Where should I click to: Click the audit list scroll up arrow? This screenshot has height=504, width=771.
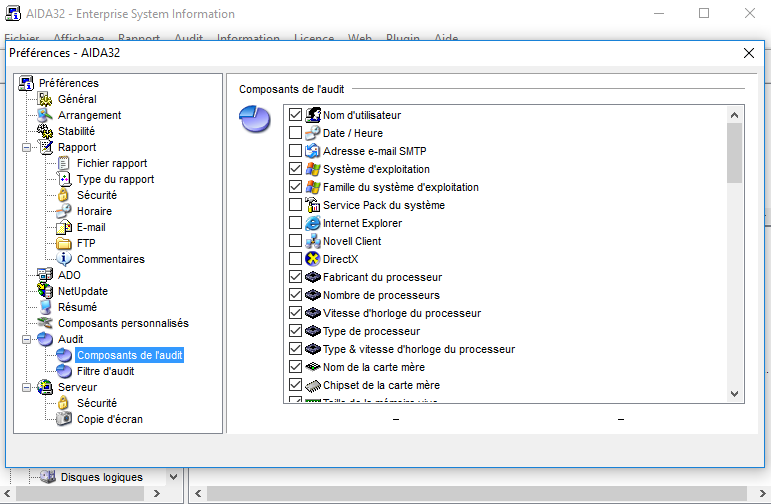tap(735, 115)
